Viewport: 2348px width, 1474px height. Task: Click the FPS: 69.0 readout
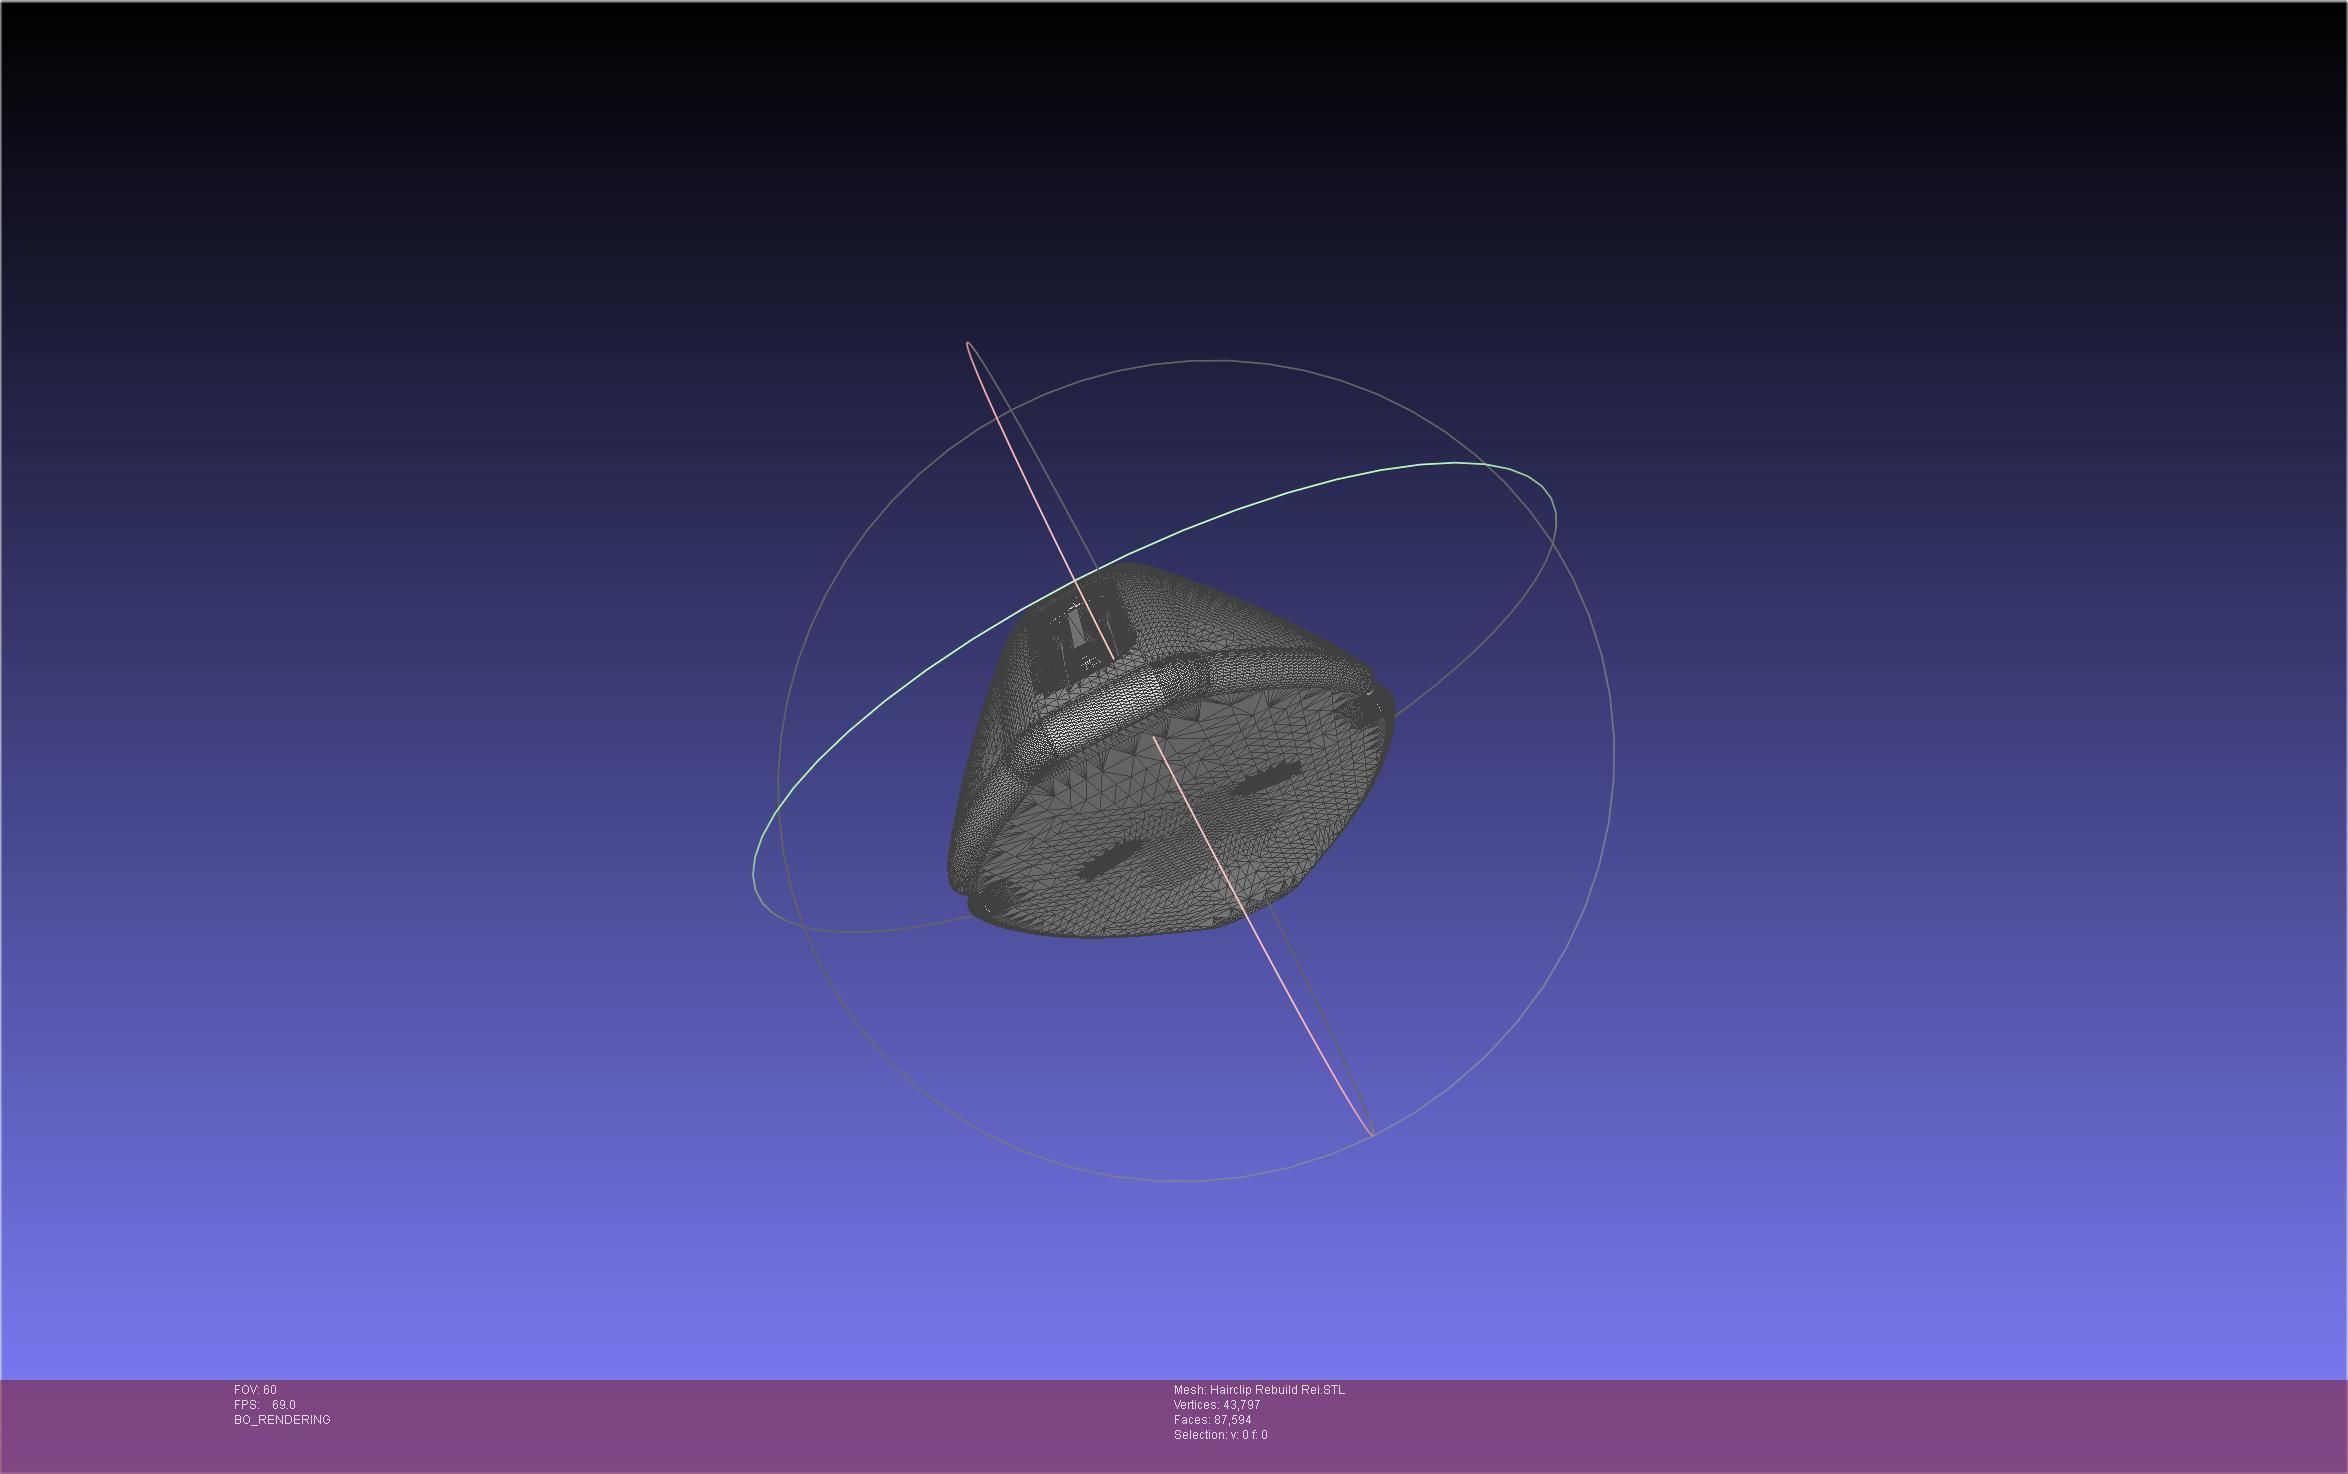265,1405
